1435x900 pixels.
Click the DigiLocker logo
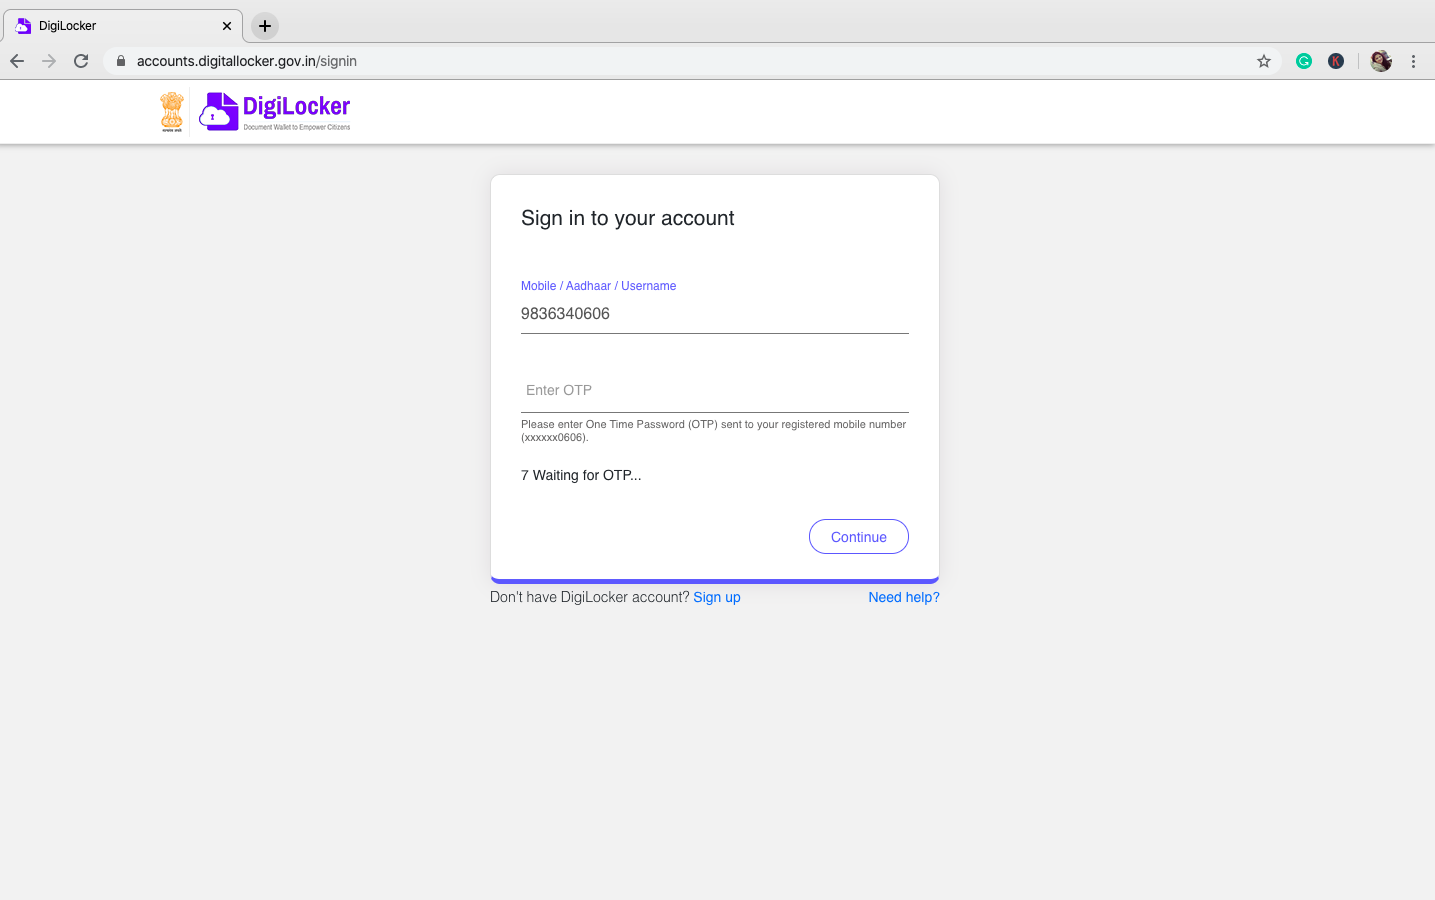275,112
